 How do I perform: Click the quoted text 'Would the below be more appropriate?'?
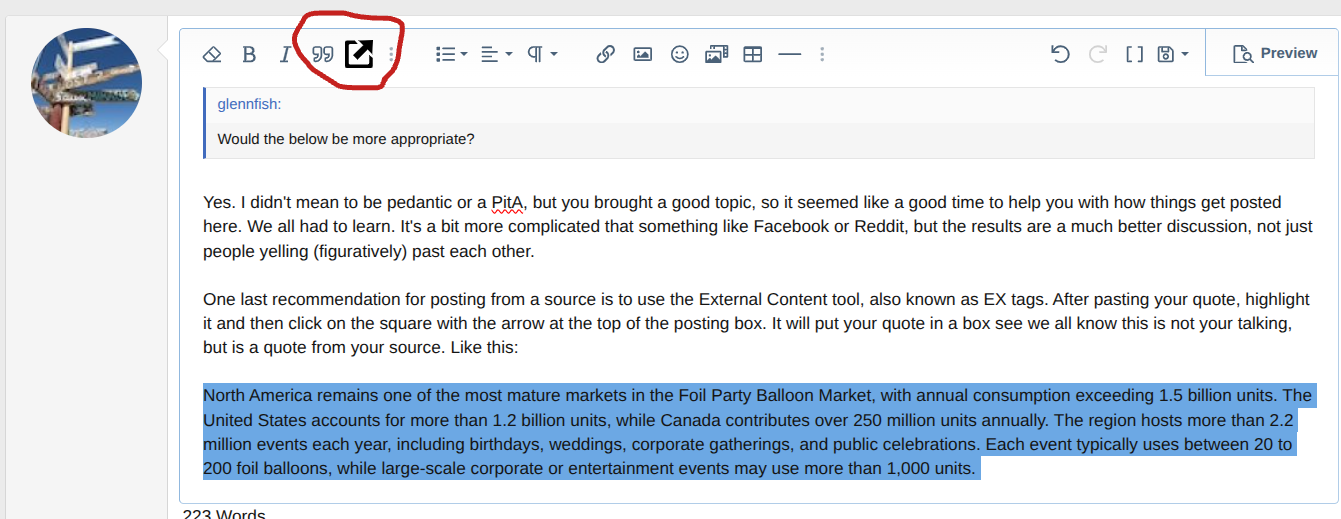pos(346,139)
